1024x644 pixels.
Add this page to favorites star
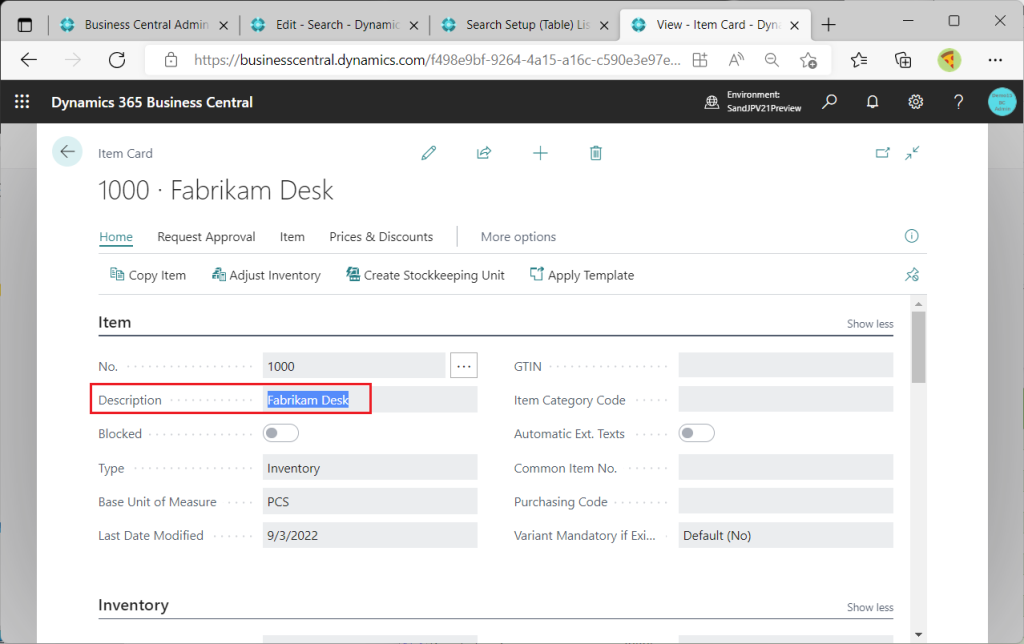[808, 60]
